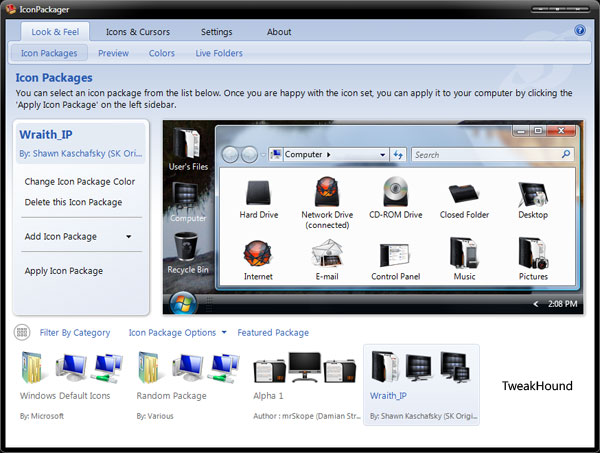Click the By: Various author text
The width and height of the screenshot is (600, 453).
(155, 416)
